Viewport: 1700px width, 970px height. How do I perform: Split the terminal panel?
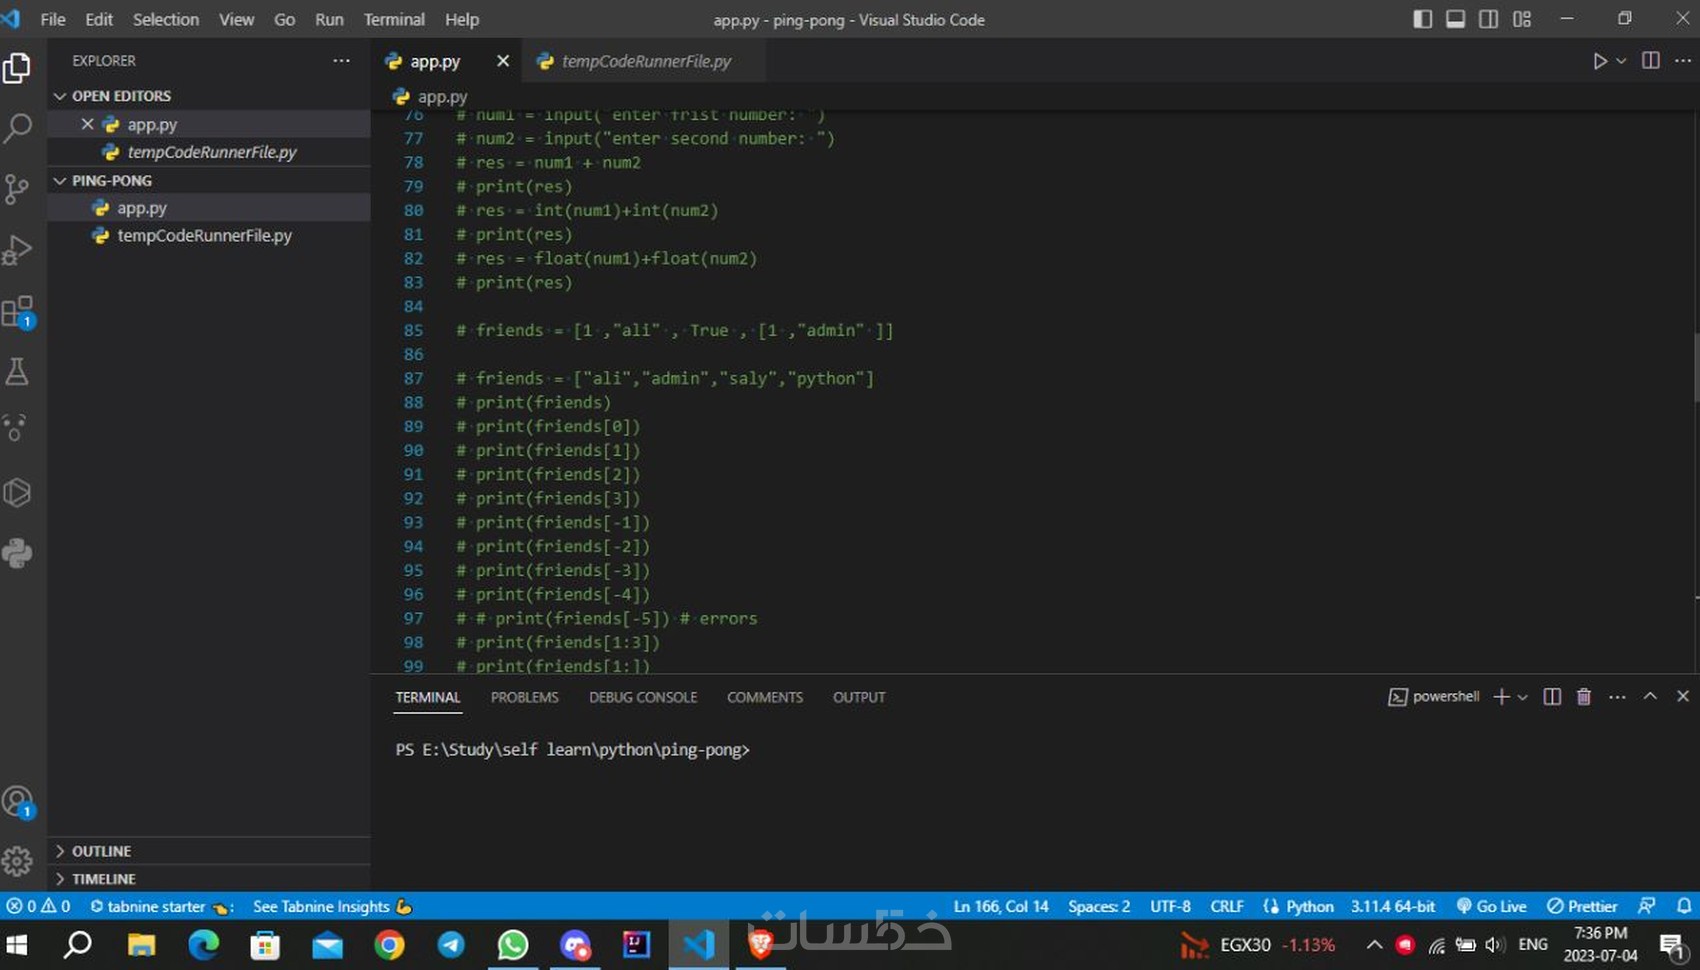pos(1552,697)
